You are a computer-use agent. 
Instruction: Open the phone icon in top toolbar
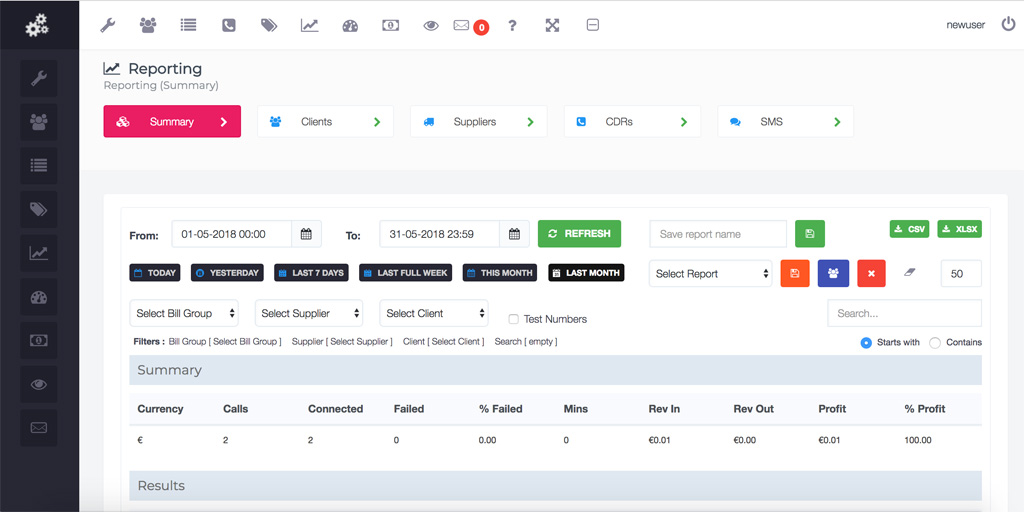coord(229,25)
